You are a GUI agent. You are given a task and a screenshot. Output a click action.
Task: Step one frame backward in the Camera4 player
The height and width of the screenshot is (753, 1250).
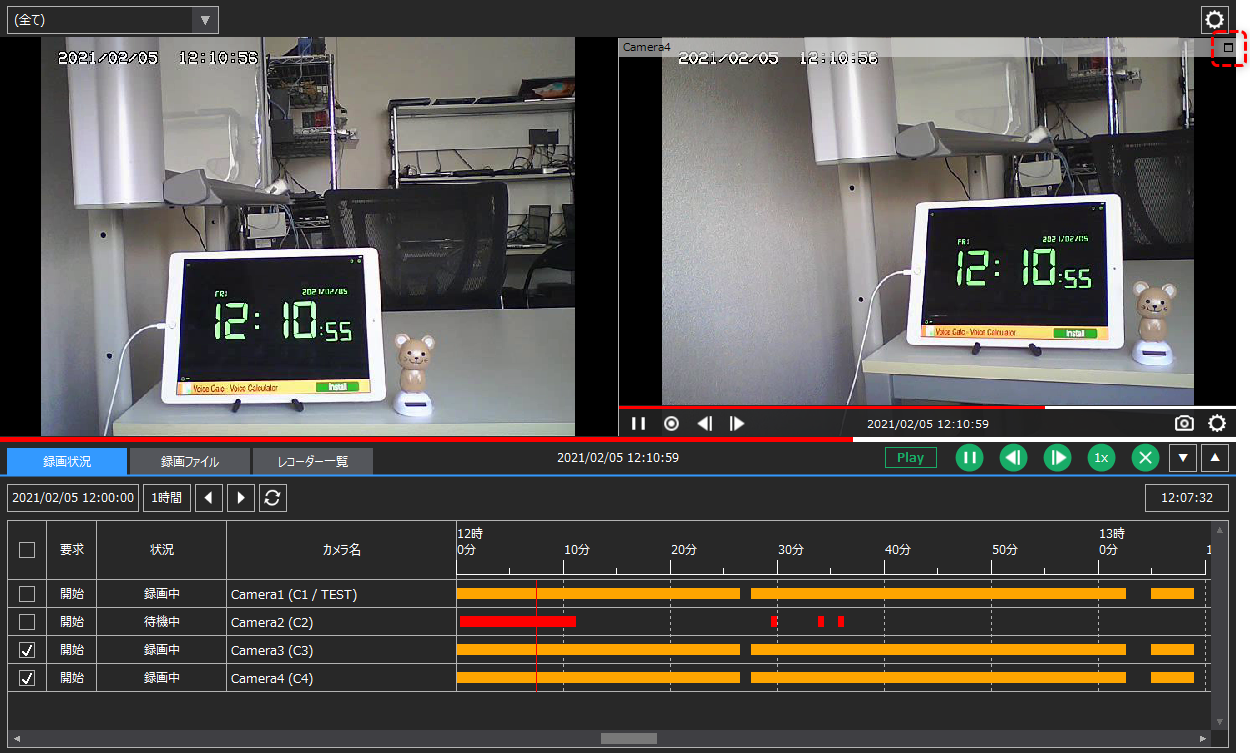tap(704, 423)
